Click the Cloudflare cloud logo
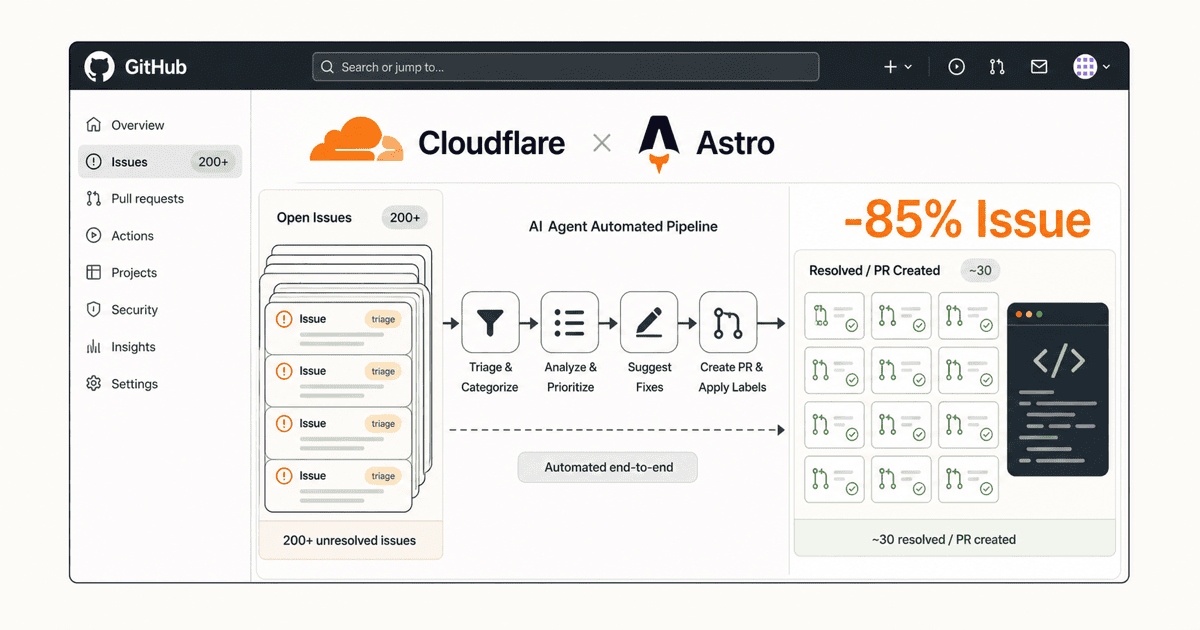Image resolution: width=1200 pixels, height=630 pixels. [357, 140]
